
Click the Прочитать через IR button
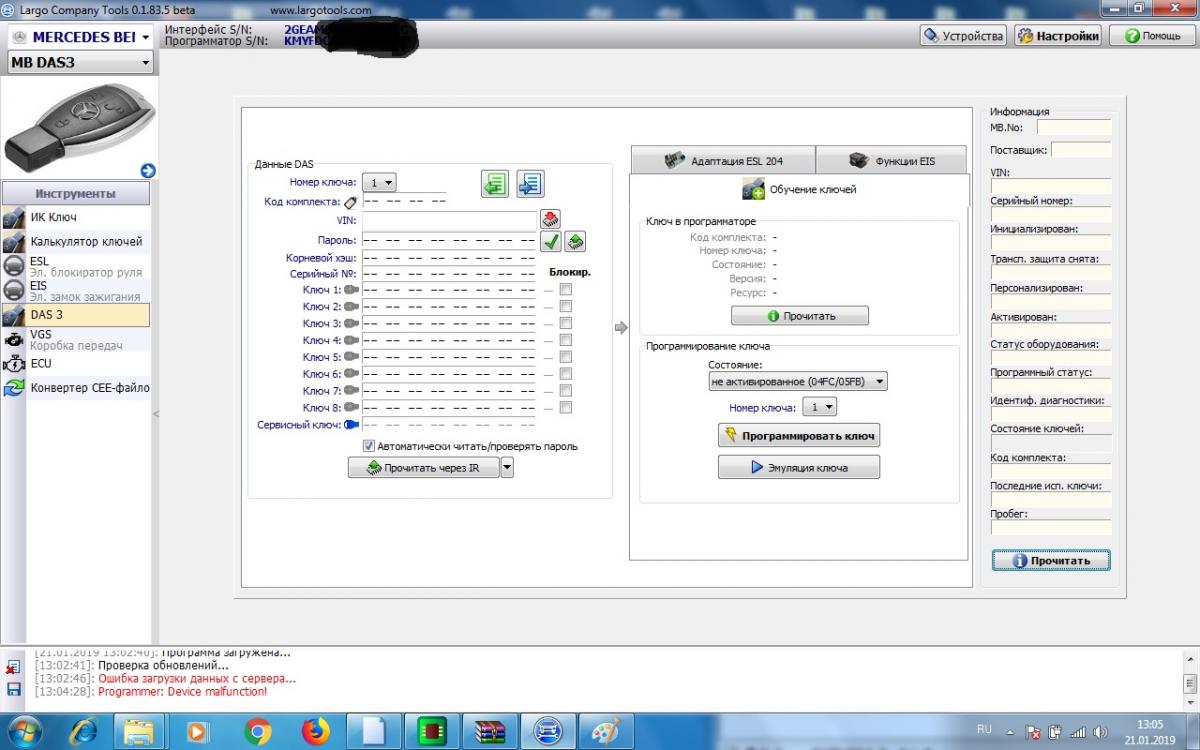[424, 467]
